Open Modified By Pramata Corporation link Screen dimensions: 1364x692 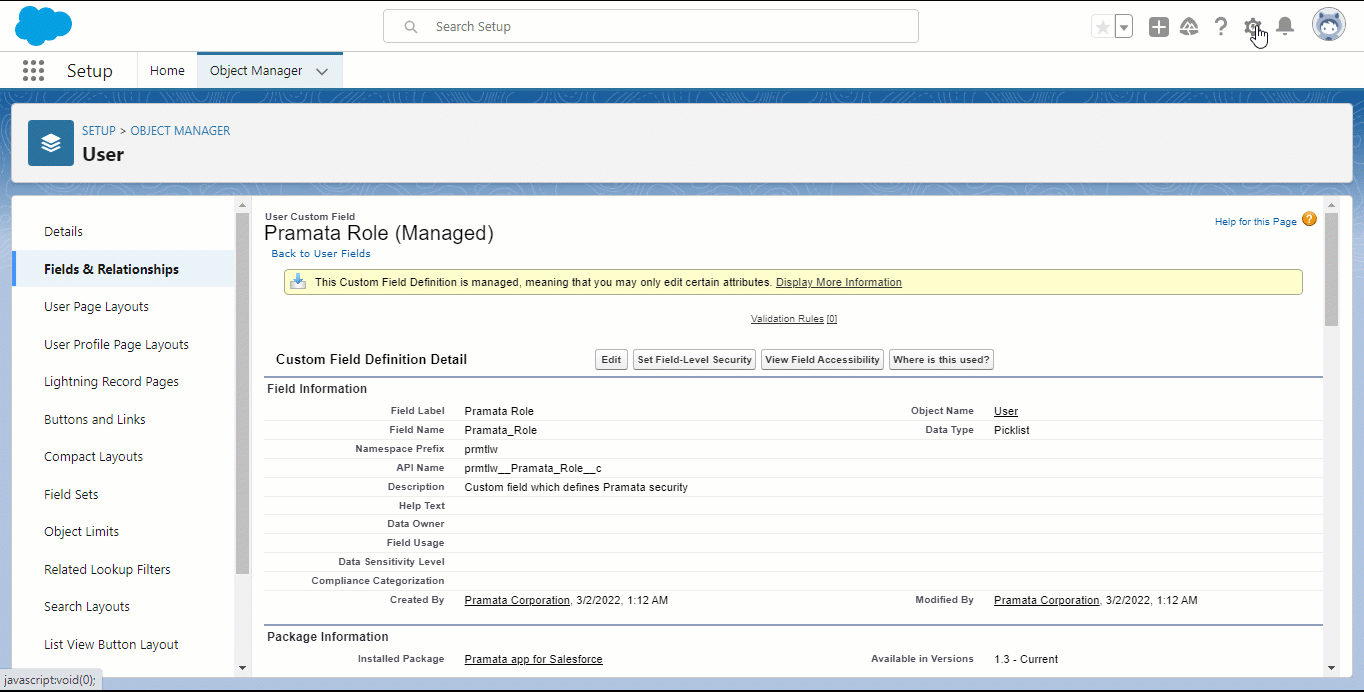1046,600
